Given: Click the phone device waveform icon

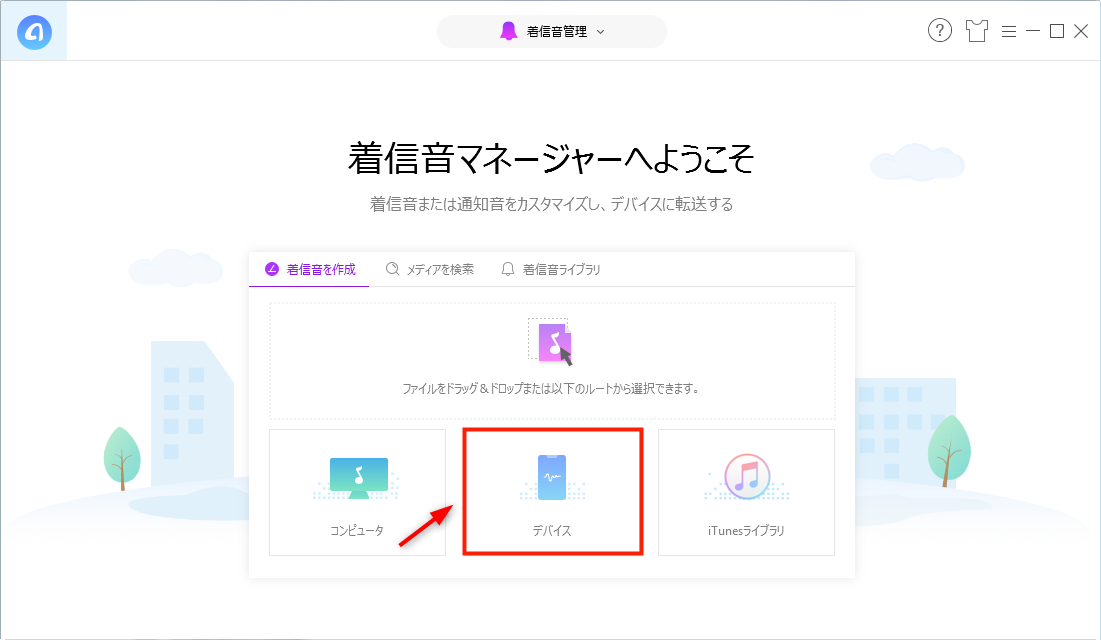Looking at the screenshot, I should point(552,478).
